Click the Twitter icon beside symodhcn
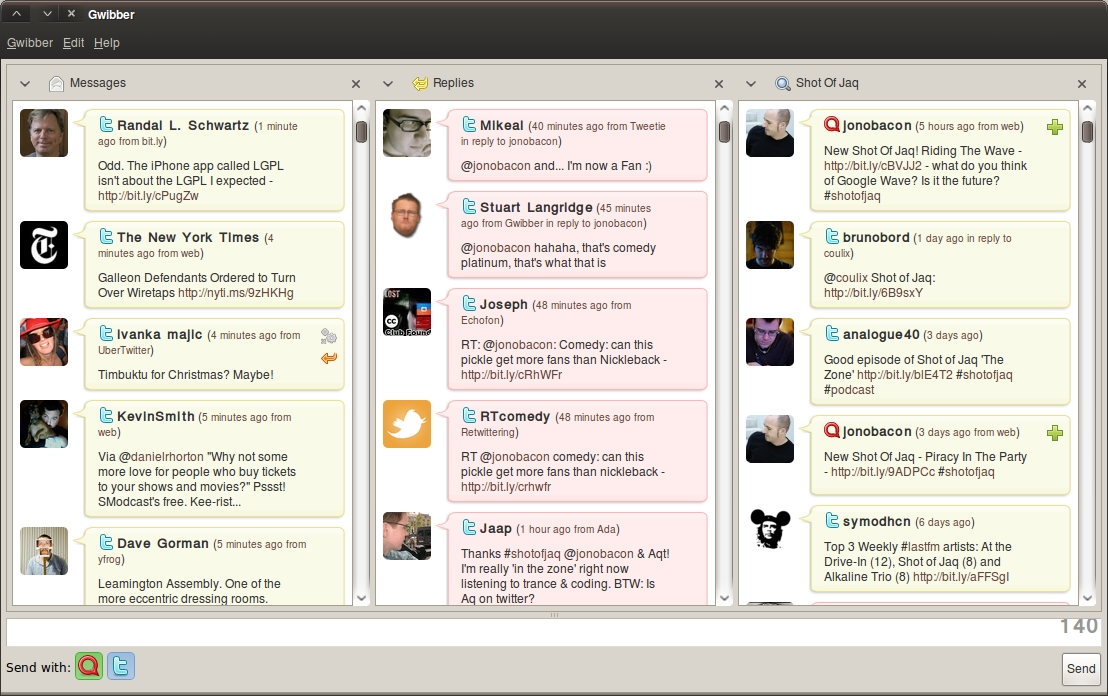This screenshot has width=1108, height=696. (832, 520)
